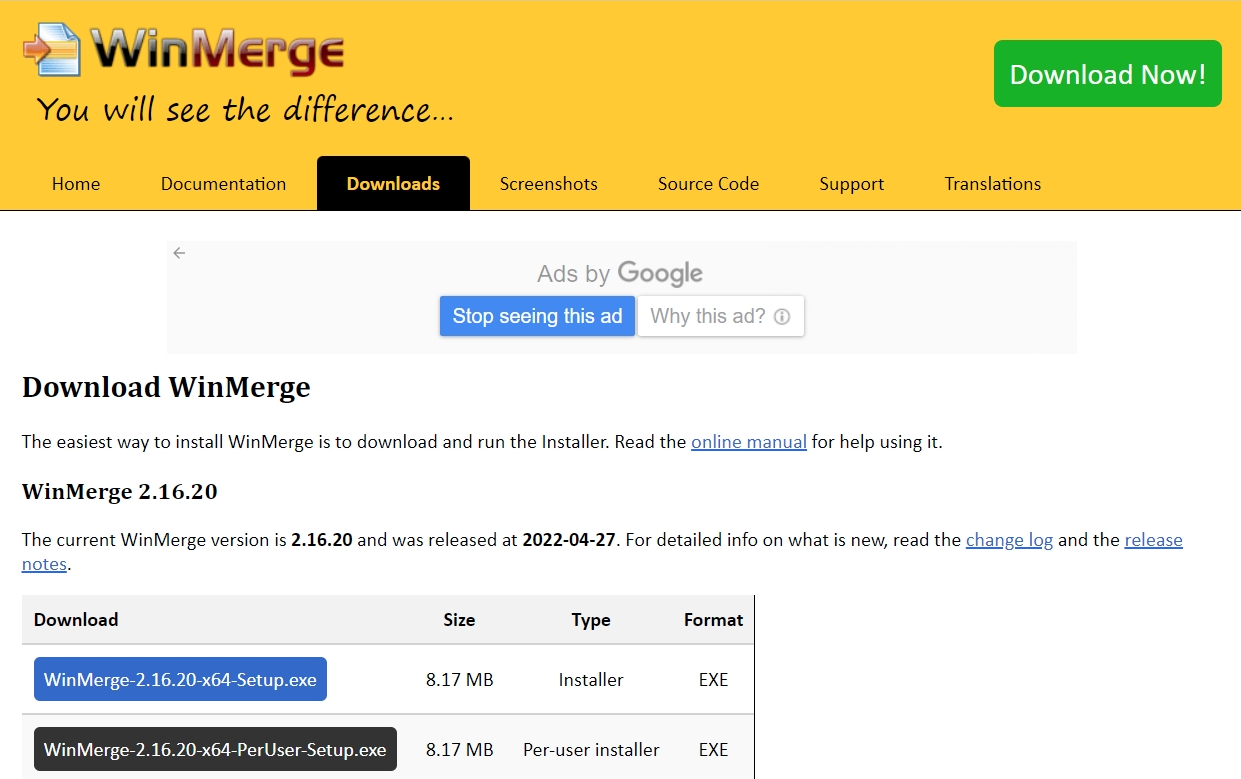View the Screenshots page
Image resolution: width=1241 pixels, height=779 pixels.
point(548,183)
